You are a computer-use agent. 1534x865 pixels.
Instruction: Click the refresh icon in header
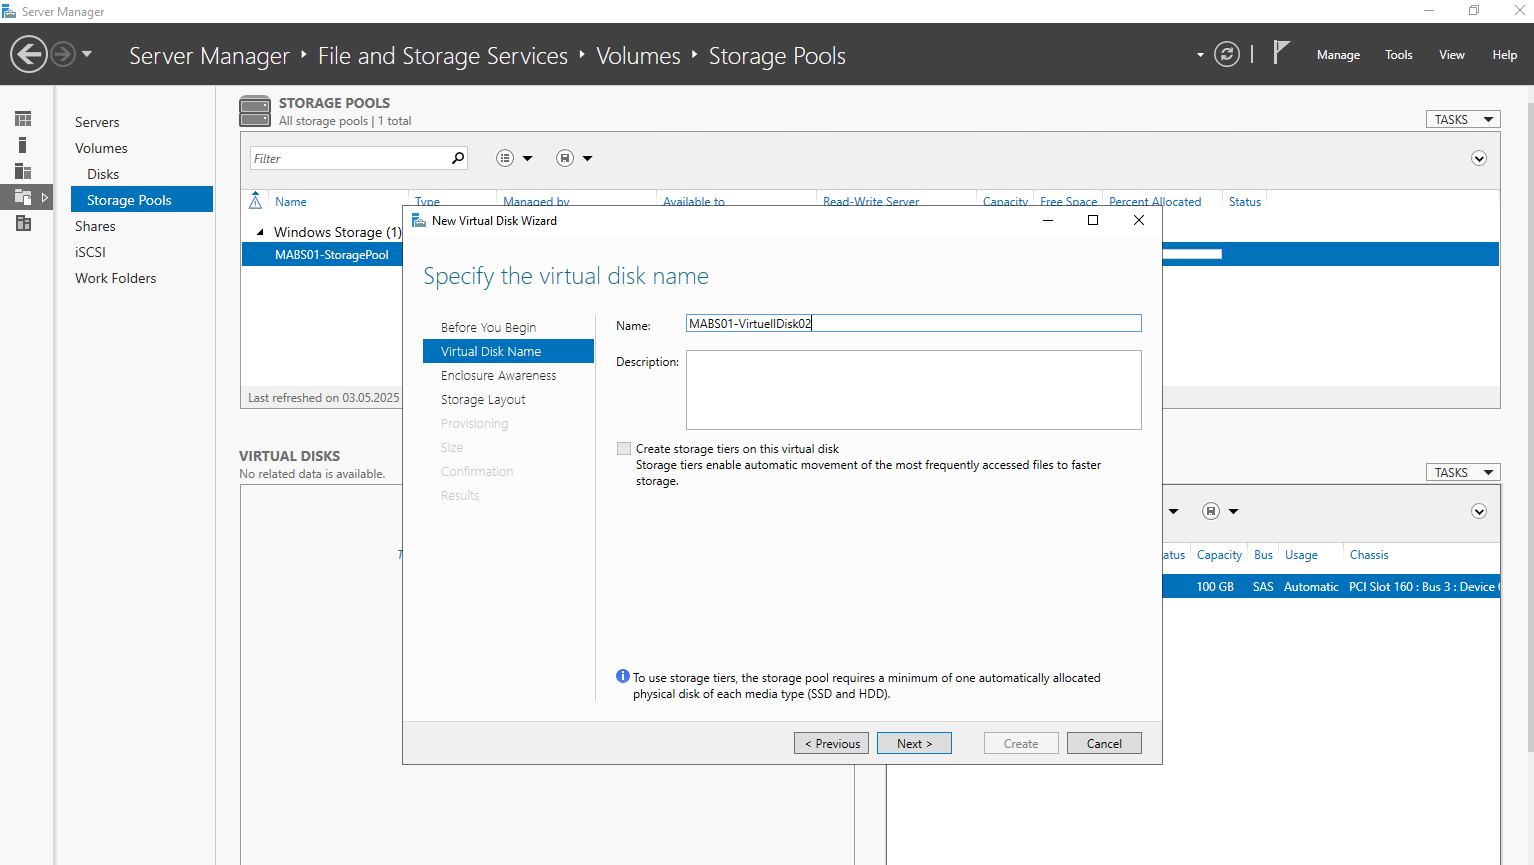1227,54
